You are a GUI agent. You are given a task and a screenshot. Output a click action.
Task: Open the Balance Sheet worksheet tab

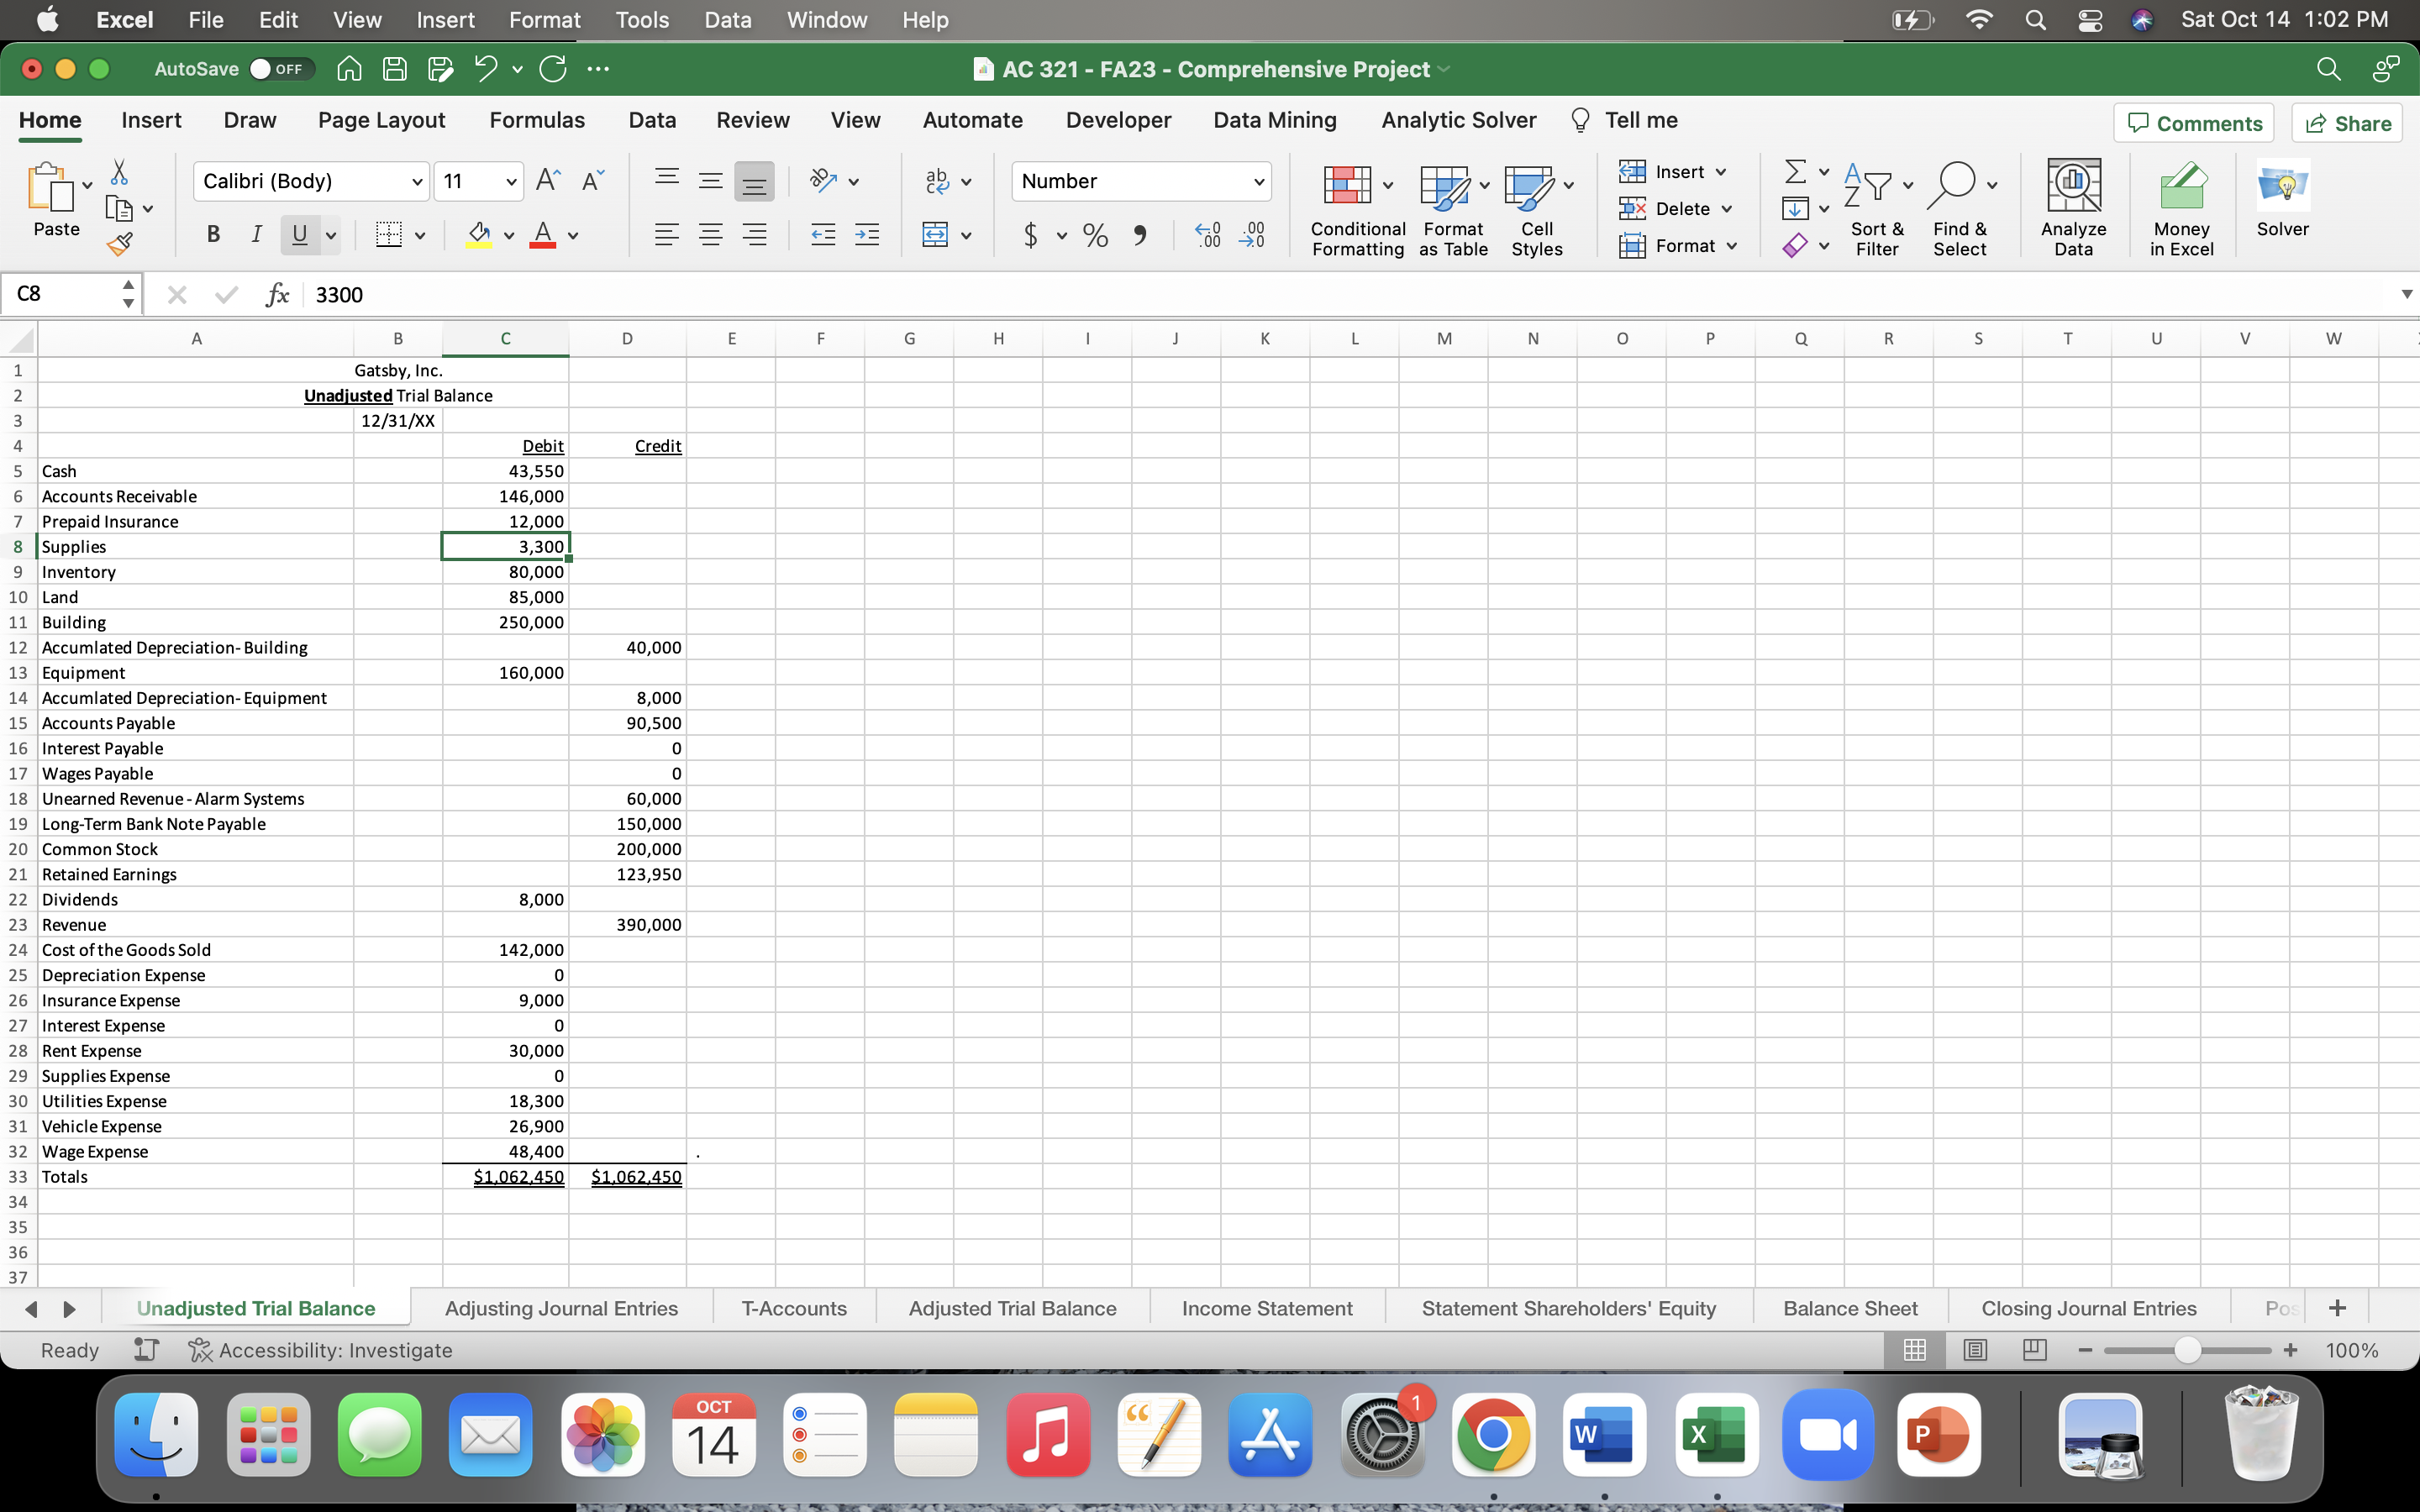(1849, 1307)
